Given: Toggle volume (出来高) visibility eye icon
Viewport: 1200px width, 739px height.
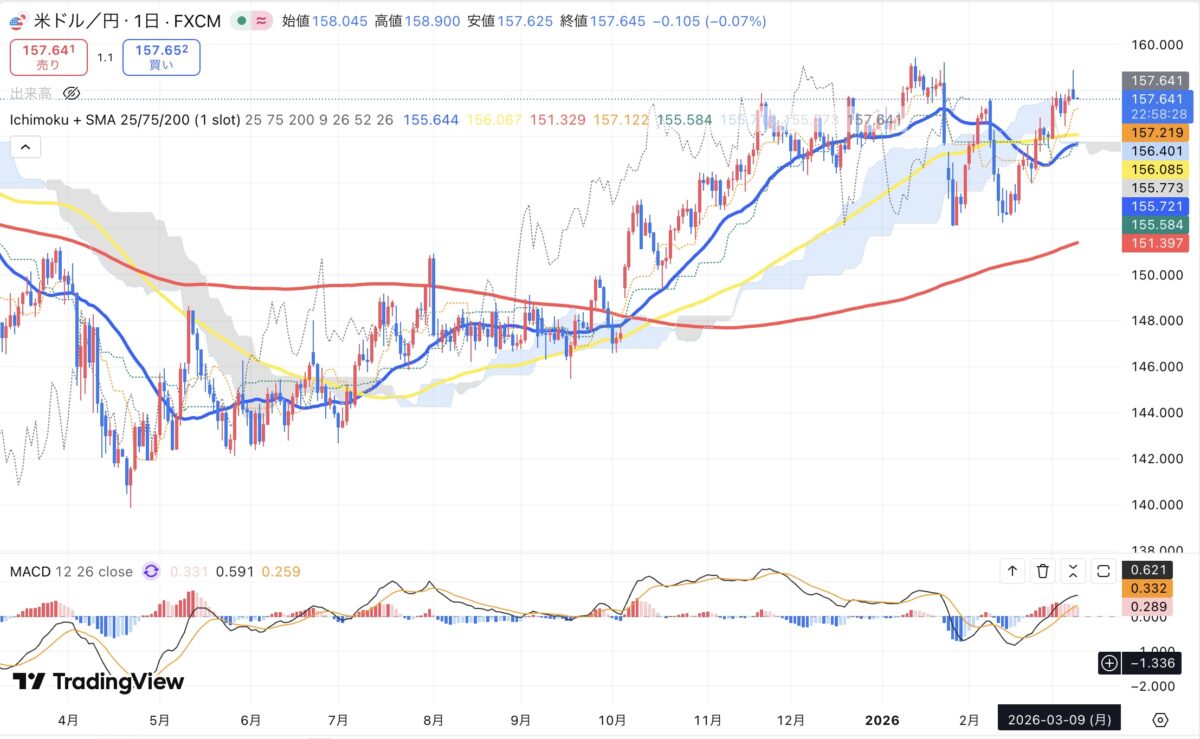Looking at the screenshot, I should click(71, 93).
